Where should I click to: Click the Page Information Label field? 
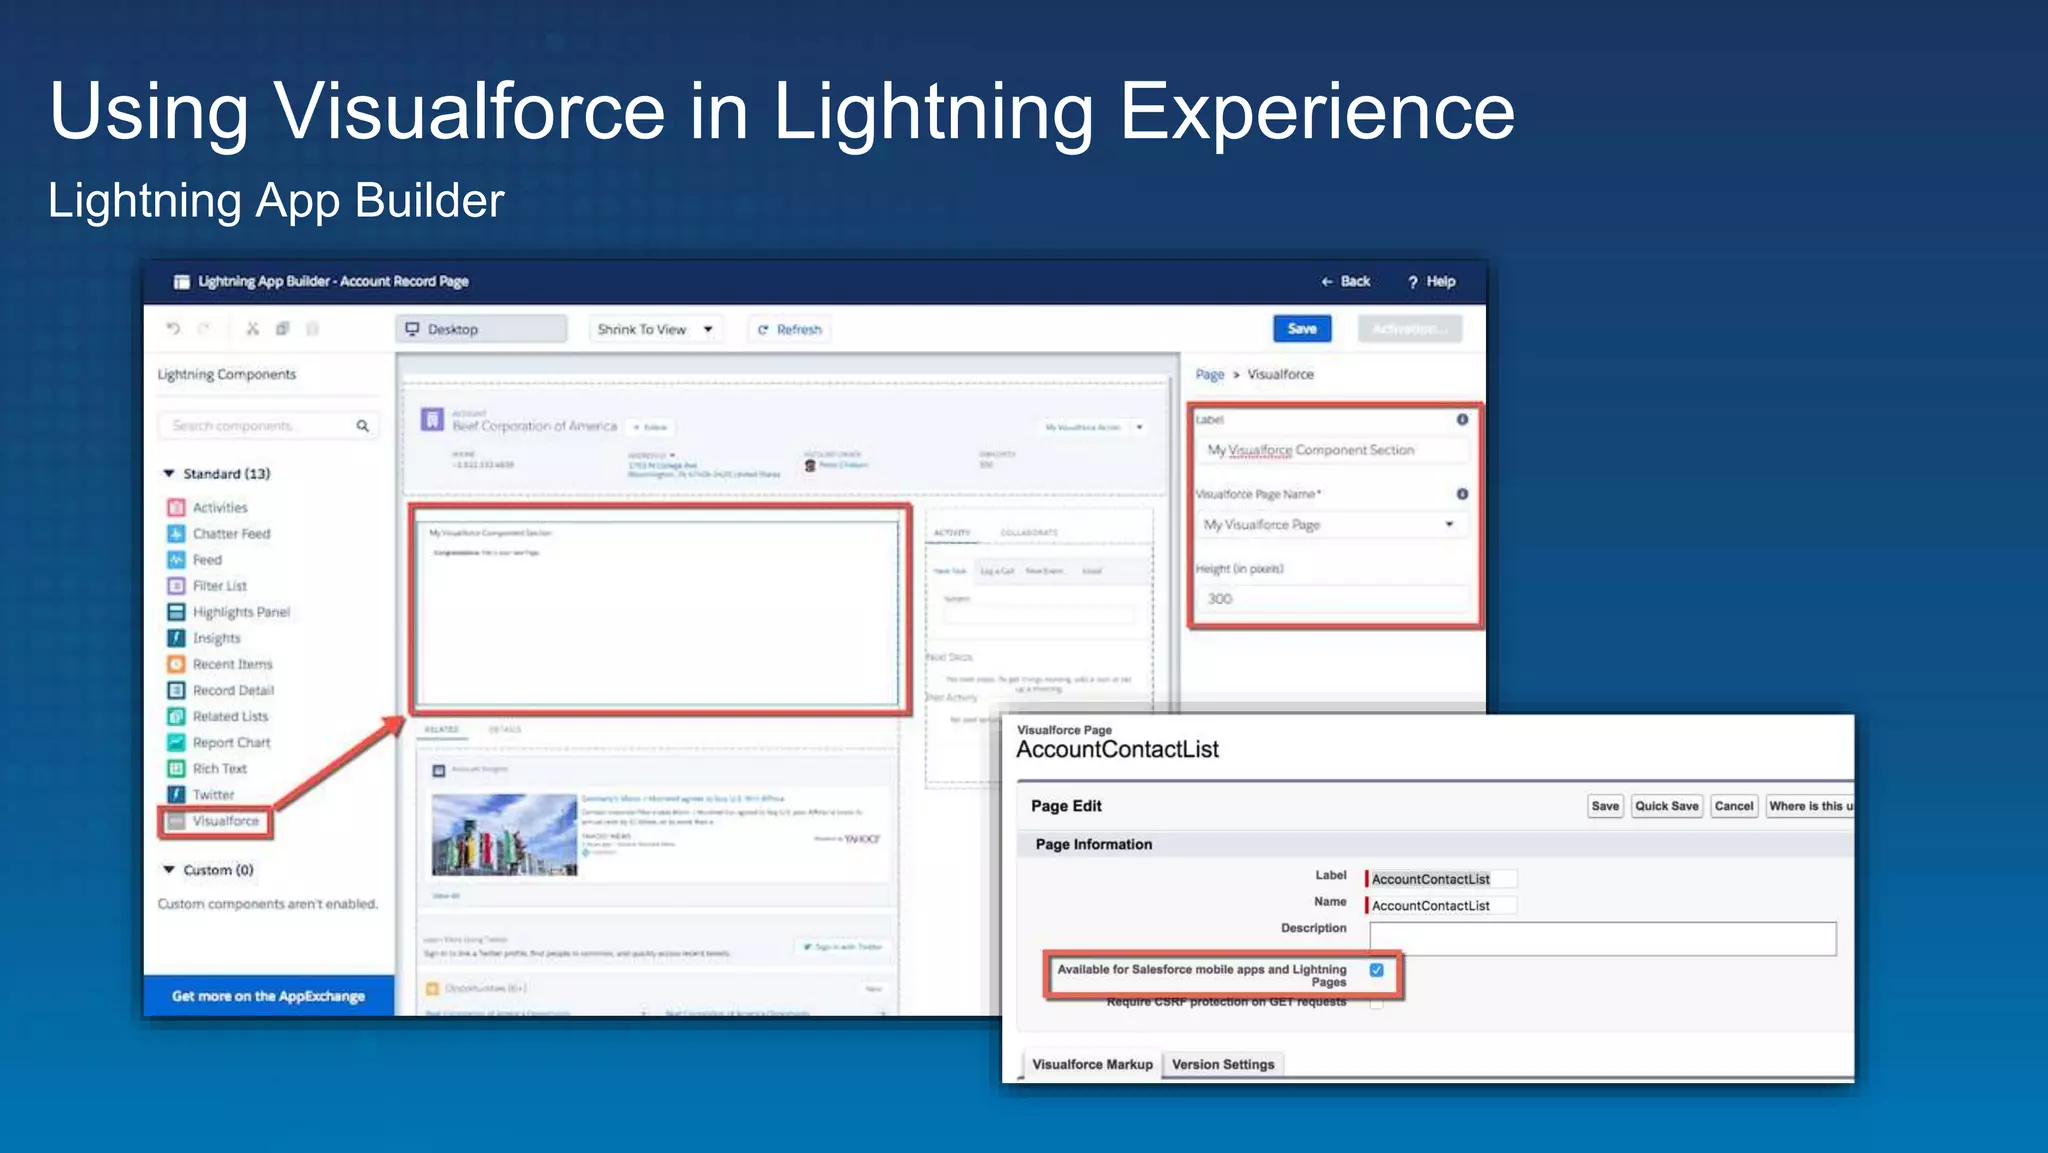1442,879
